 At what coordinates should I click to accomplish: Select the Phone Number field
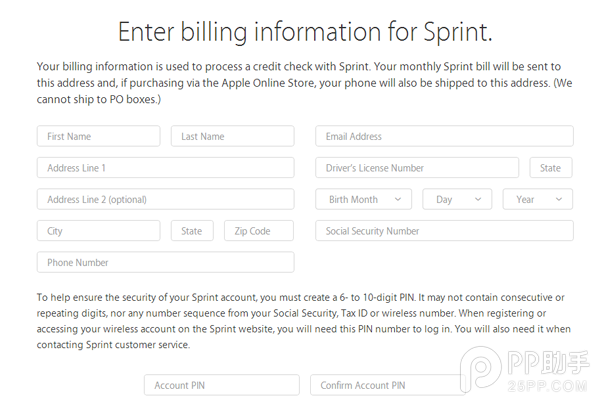point(165,262)
